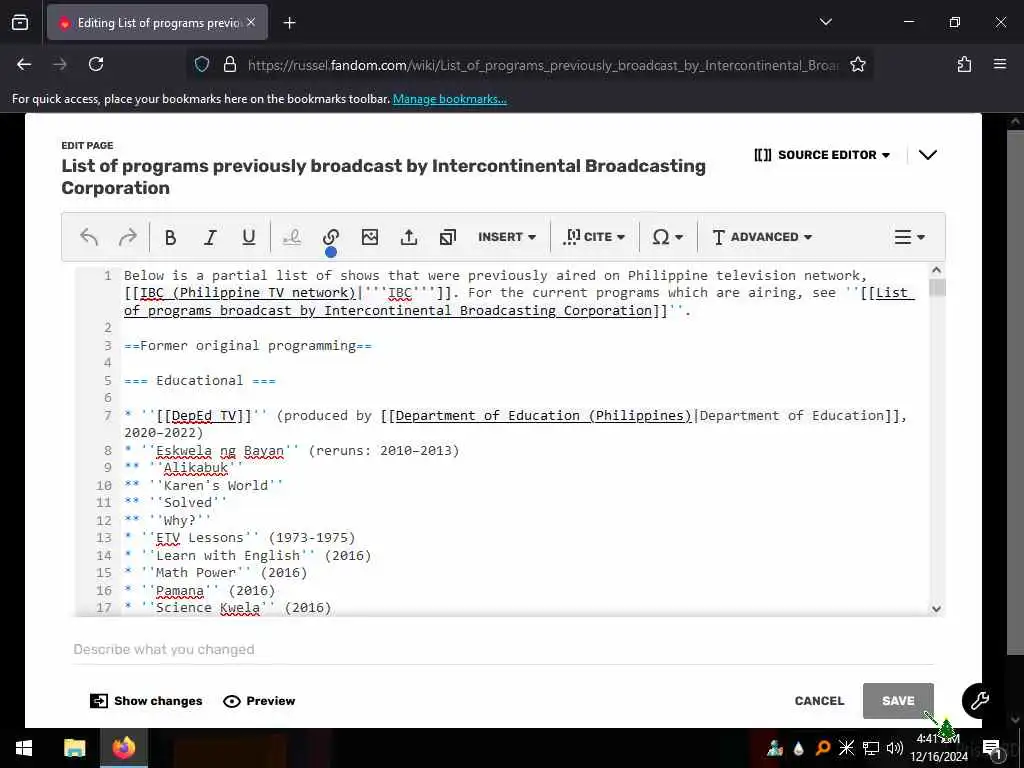The image size is (1024, 768).
Task: Open network icon in system tray
Action: (x=871, y=748)
